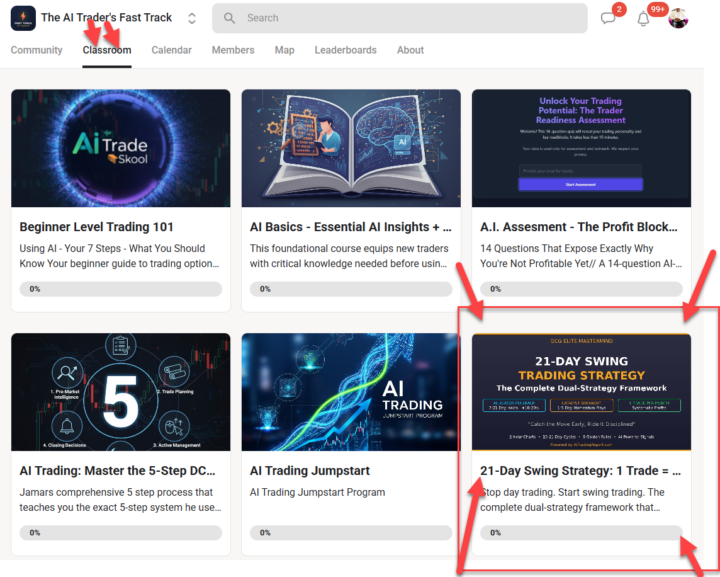Switch to the Members tab
The image size is (720, 577).
(x=233, y=50)
